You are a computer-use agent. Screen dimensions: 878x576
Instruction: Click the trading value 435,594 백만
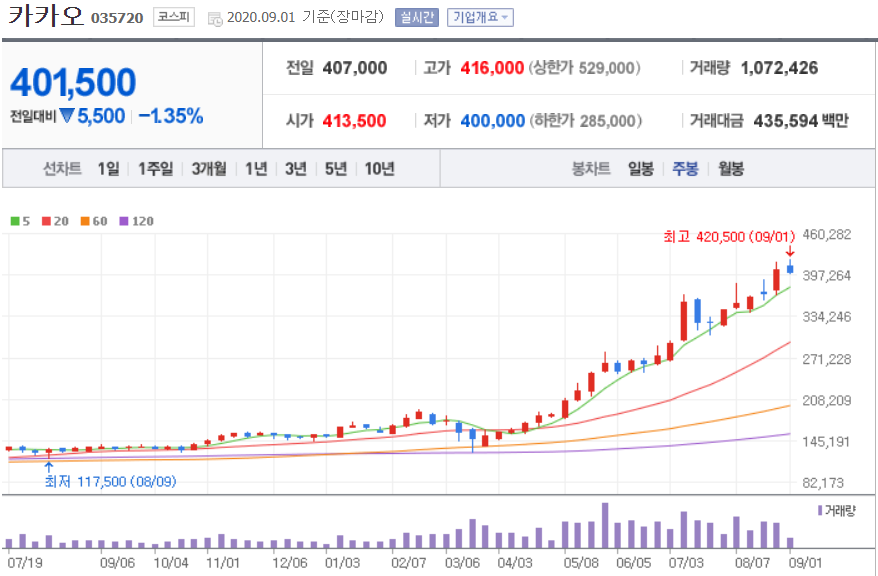click(x=801, y=120)
